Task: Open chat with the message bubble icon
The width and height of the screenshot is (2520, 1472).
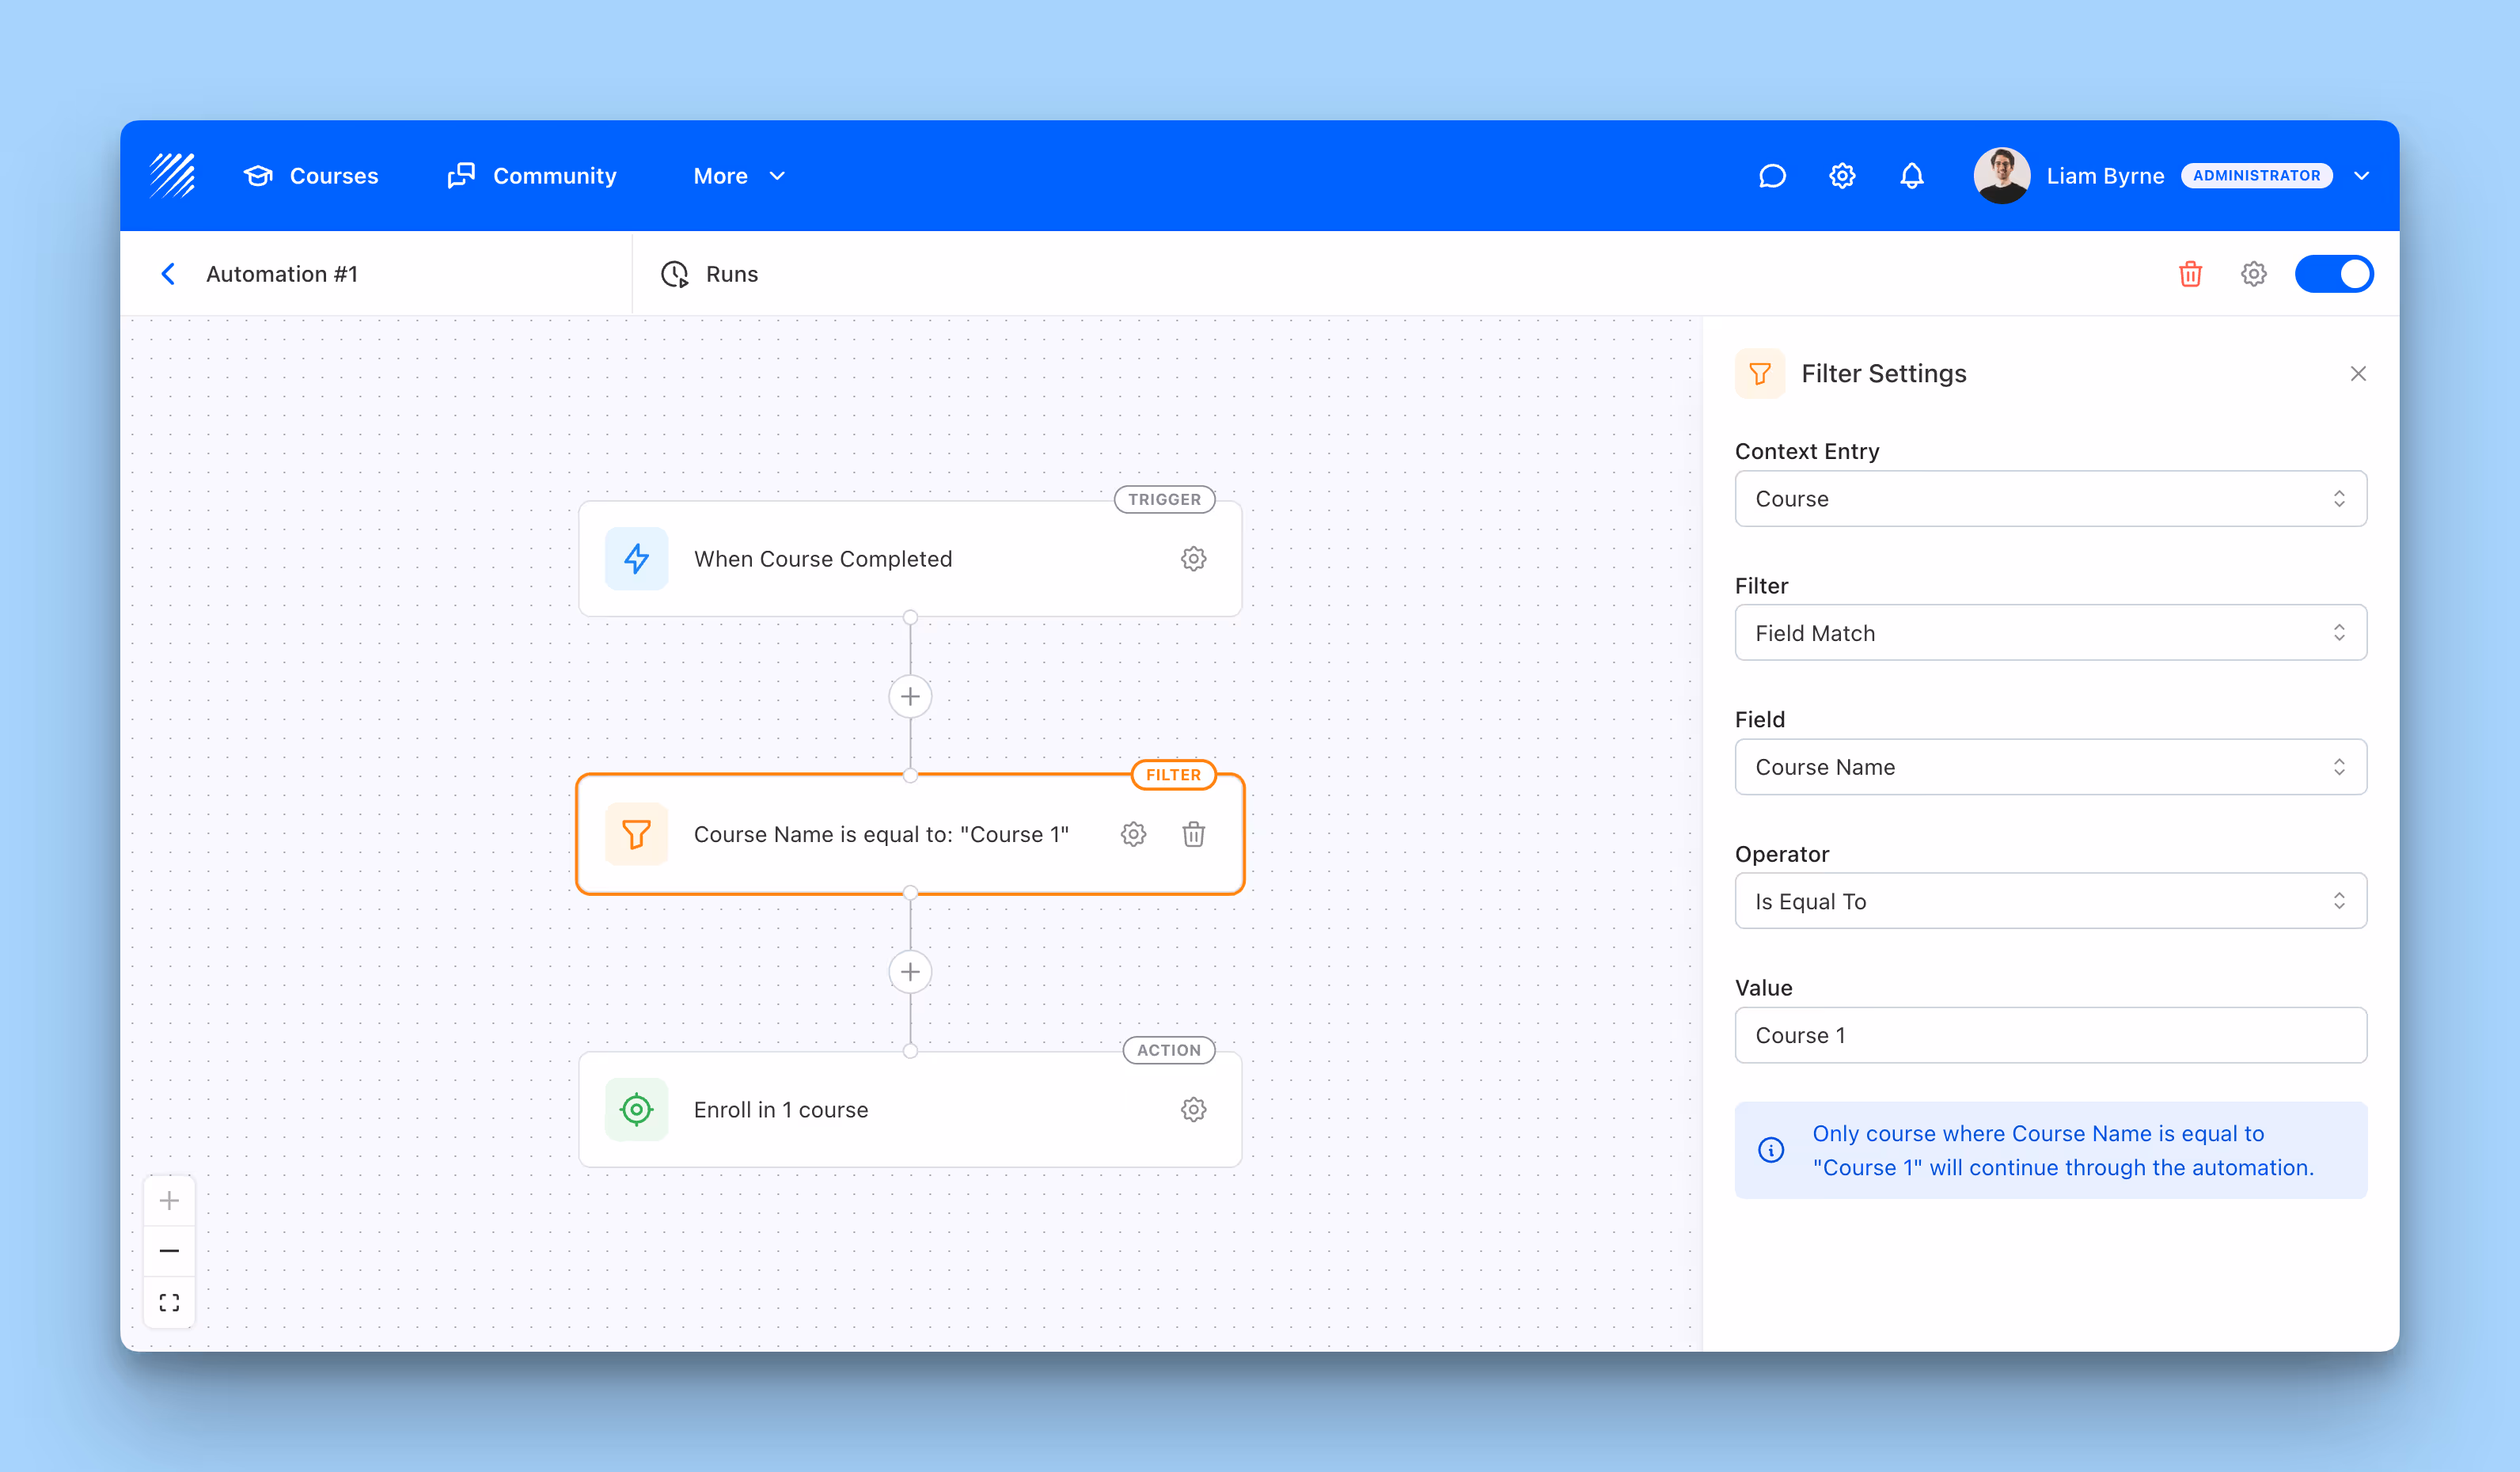Action: point(1772,175)
